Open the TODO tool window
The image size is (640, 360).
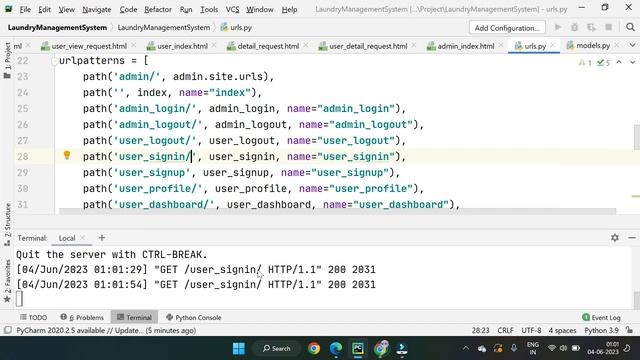[x=33, y=317]
